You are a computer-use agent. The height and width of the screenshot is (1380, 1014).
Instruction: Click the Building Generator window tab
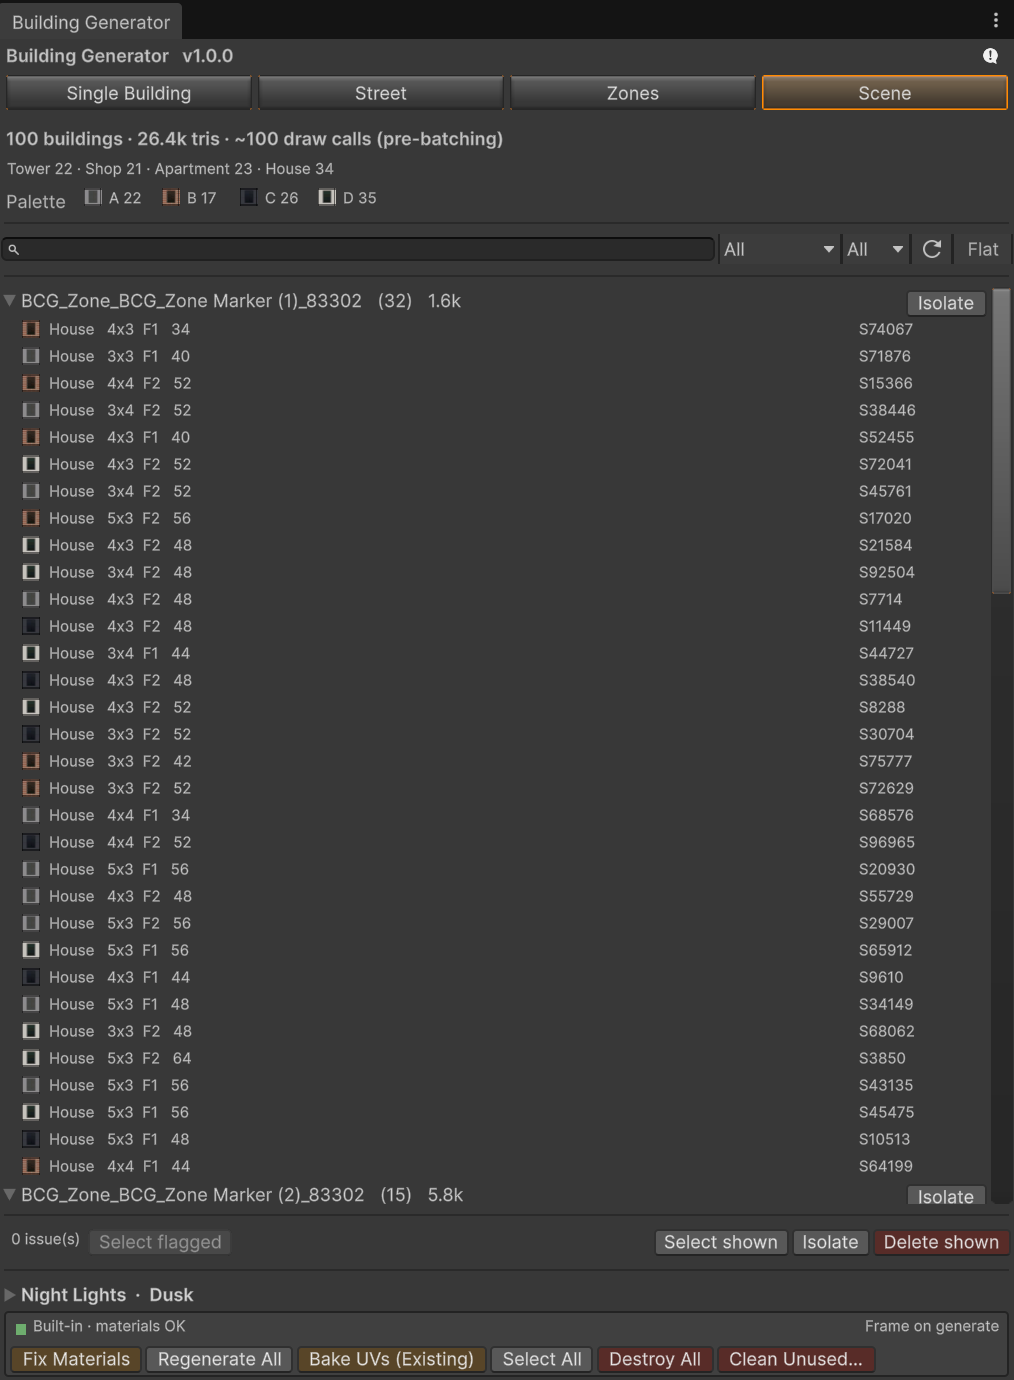(91, 22)
